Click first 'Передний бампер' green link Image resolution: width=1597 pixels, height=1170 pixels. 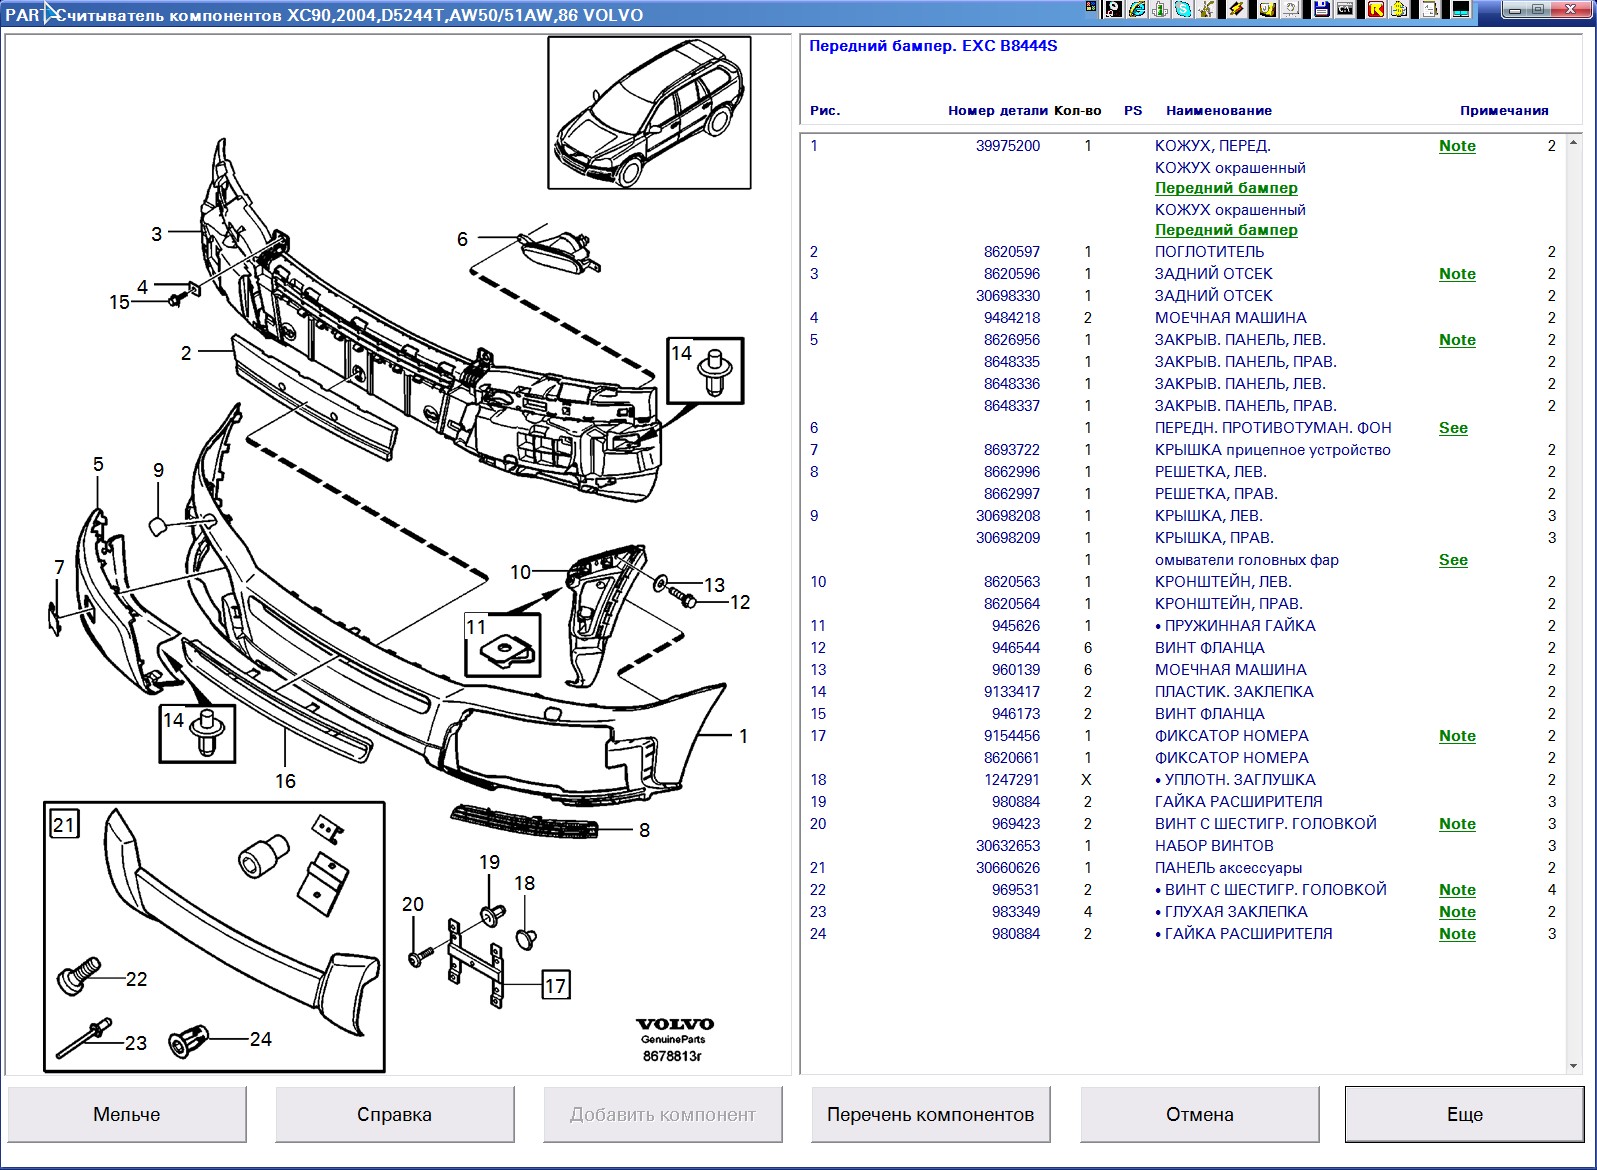point(1226,188)
